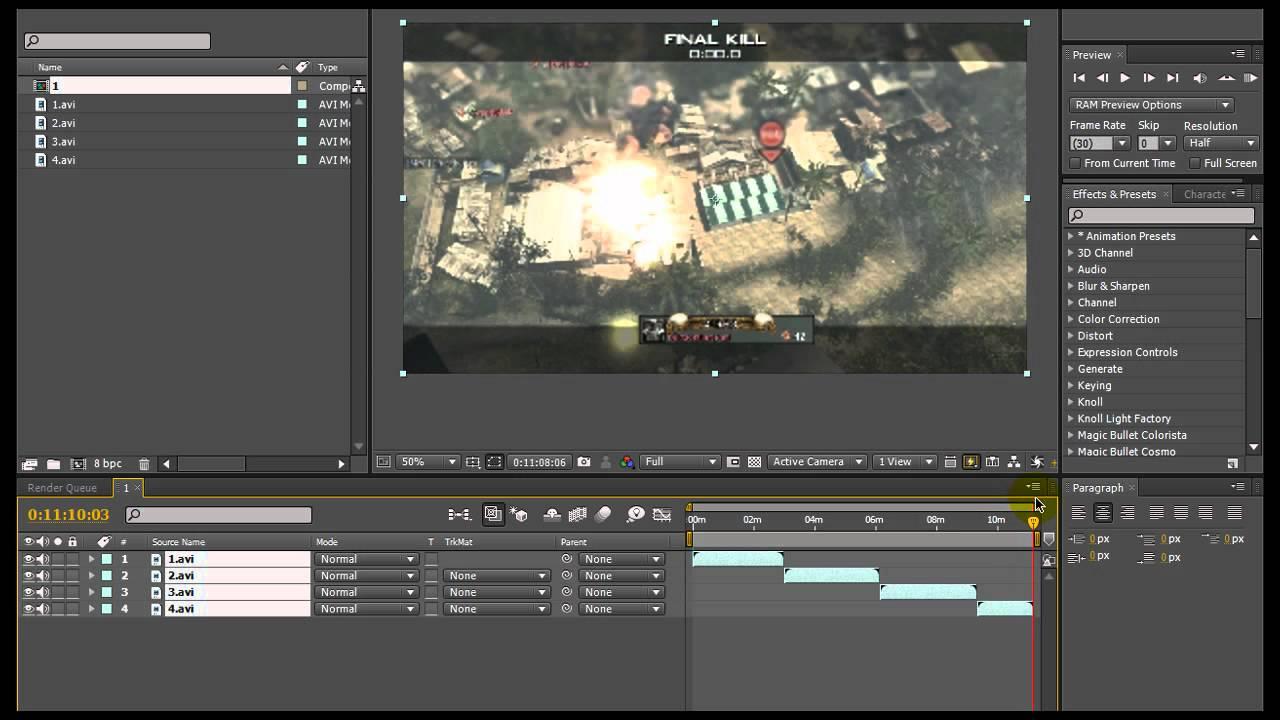The height and width of the screenshot is (720, 1280).
Task: Toggle Fast Previews button in viewer
Action: click(971, 462)
